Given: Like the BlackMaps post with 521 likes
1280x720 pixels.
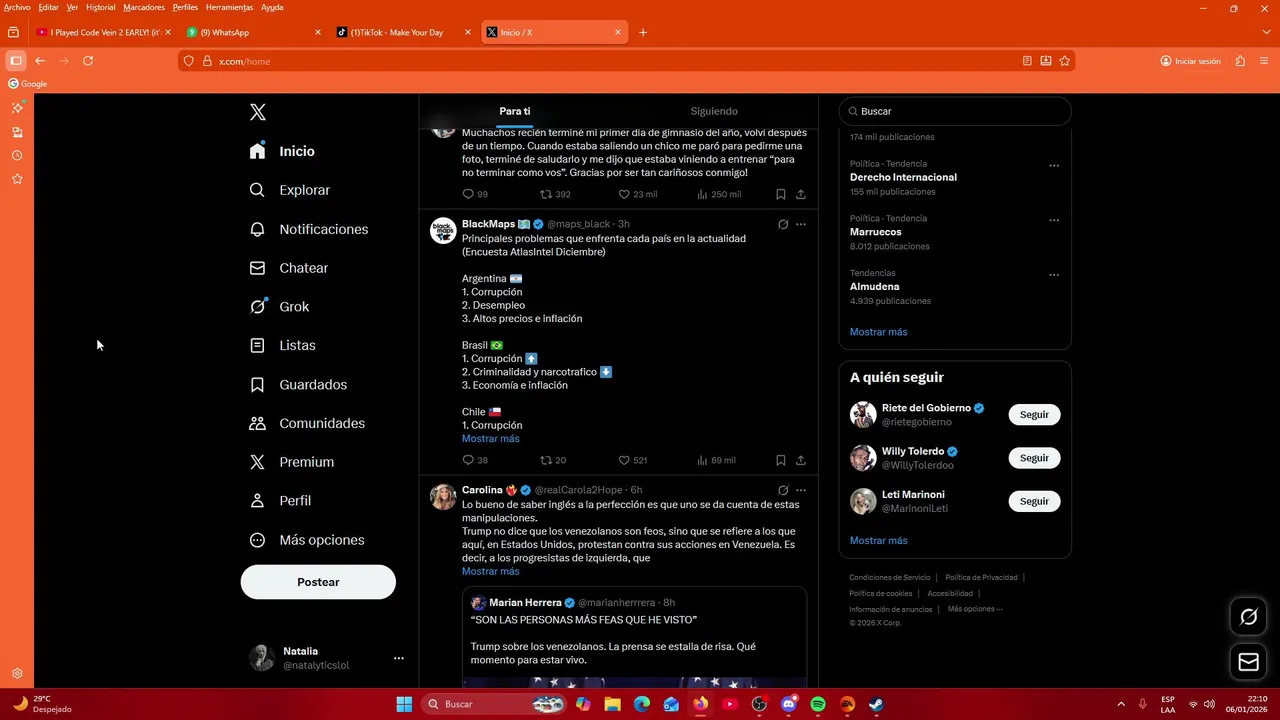Looking at the screenshot, I should click(632, 460).
